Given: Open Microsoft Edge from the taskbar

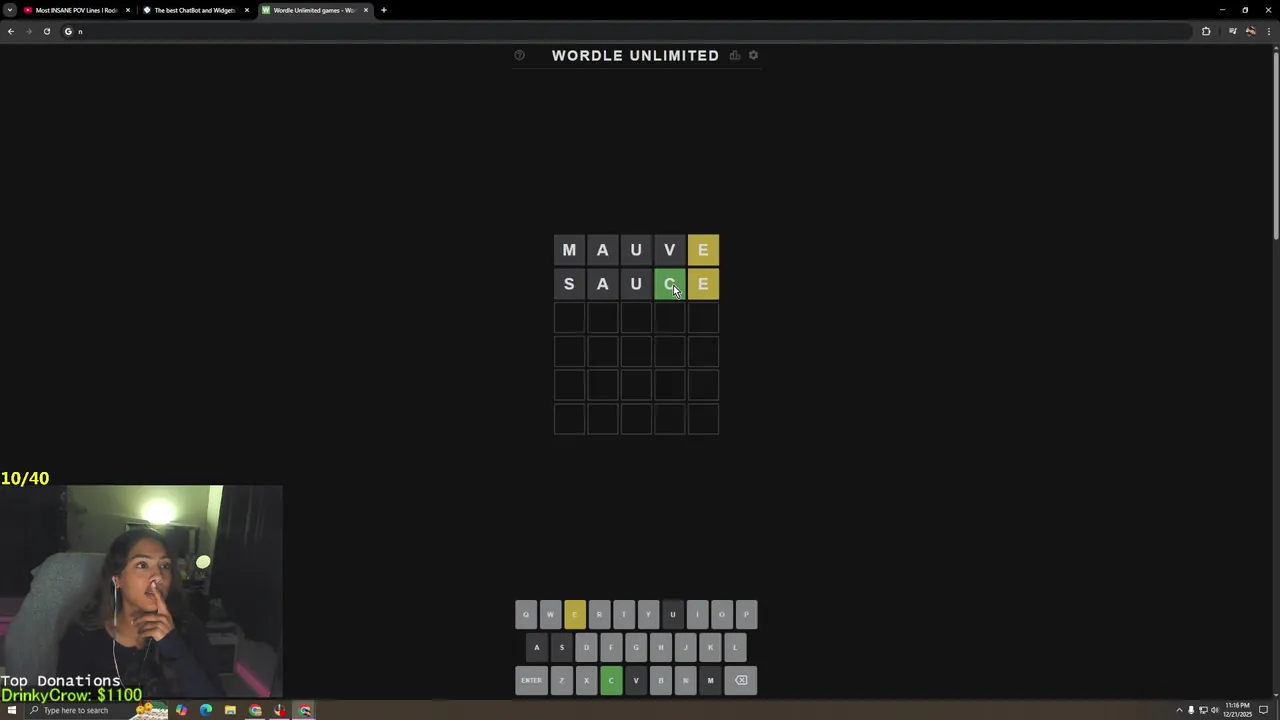Looking at the screenshot, I should 206,710.
